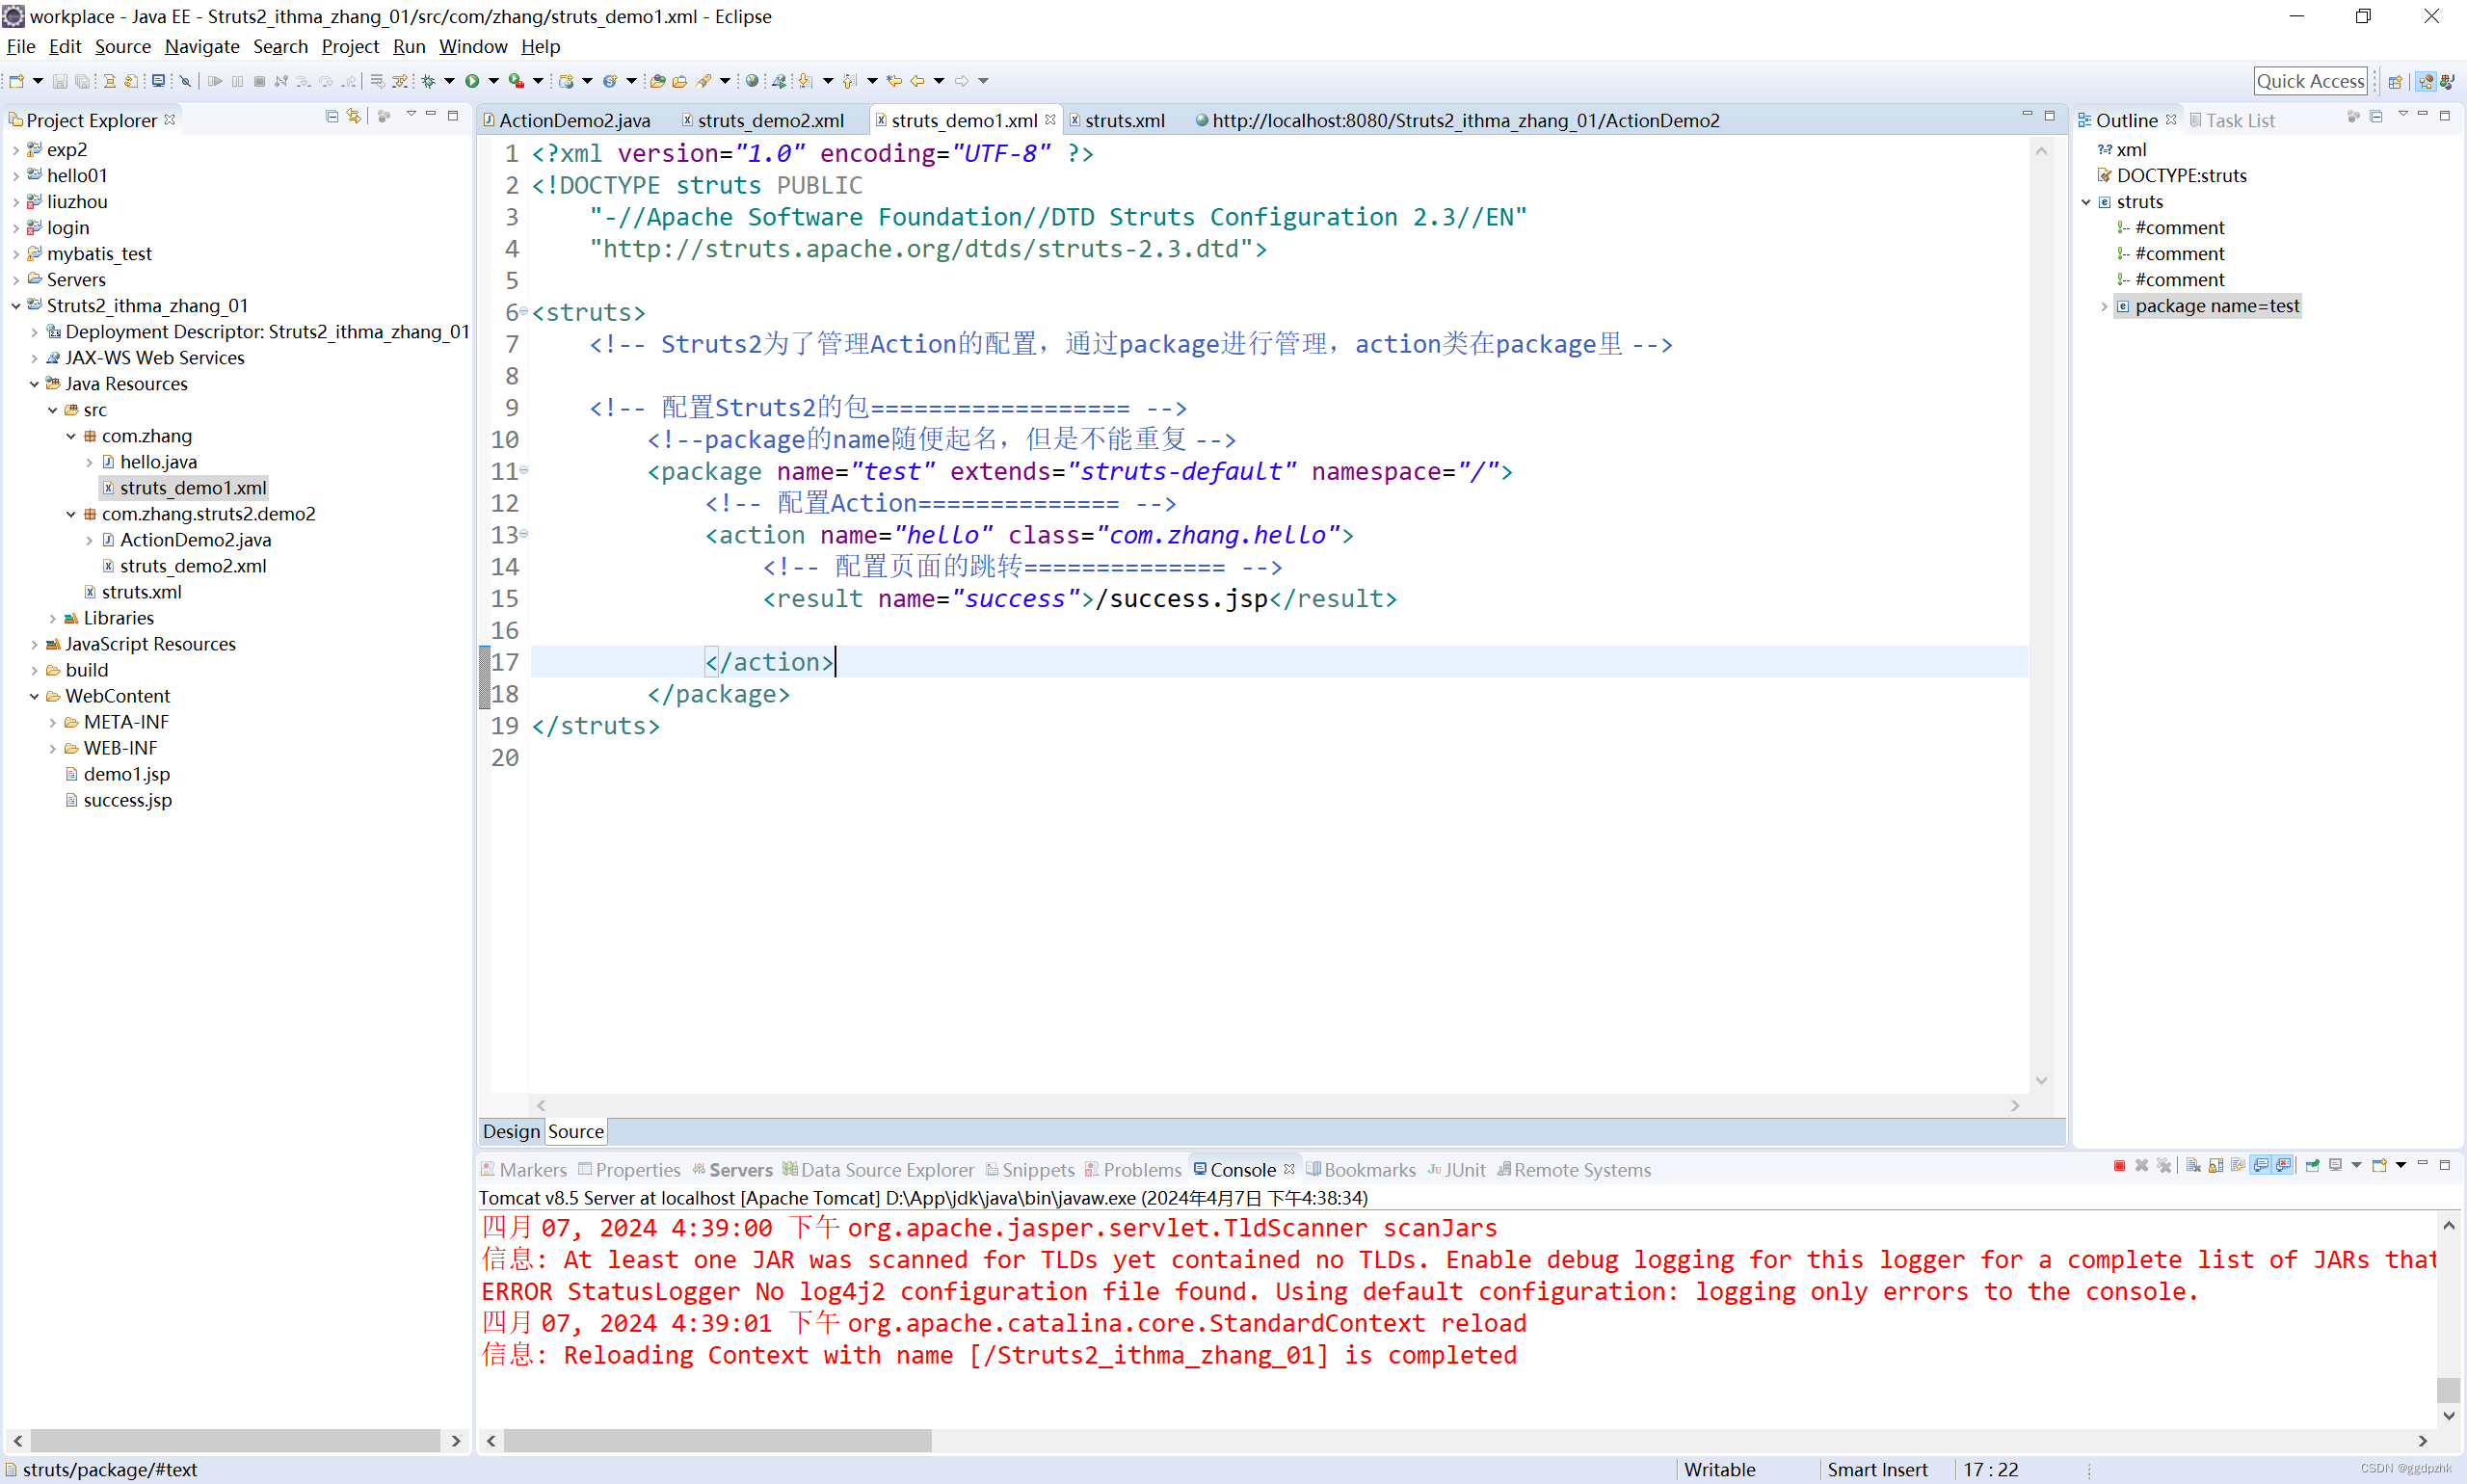This screenshot has height=1484, width=2467.
Task: Click the Skip All Breakpoints toolbar icon
Action: [x=185, y=81]
